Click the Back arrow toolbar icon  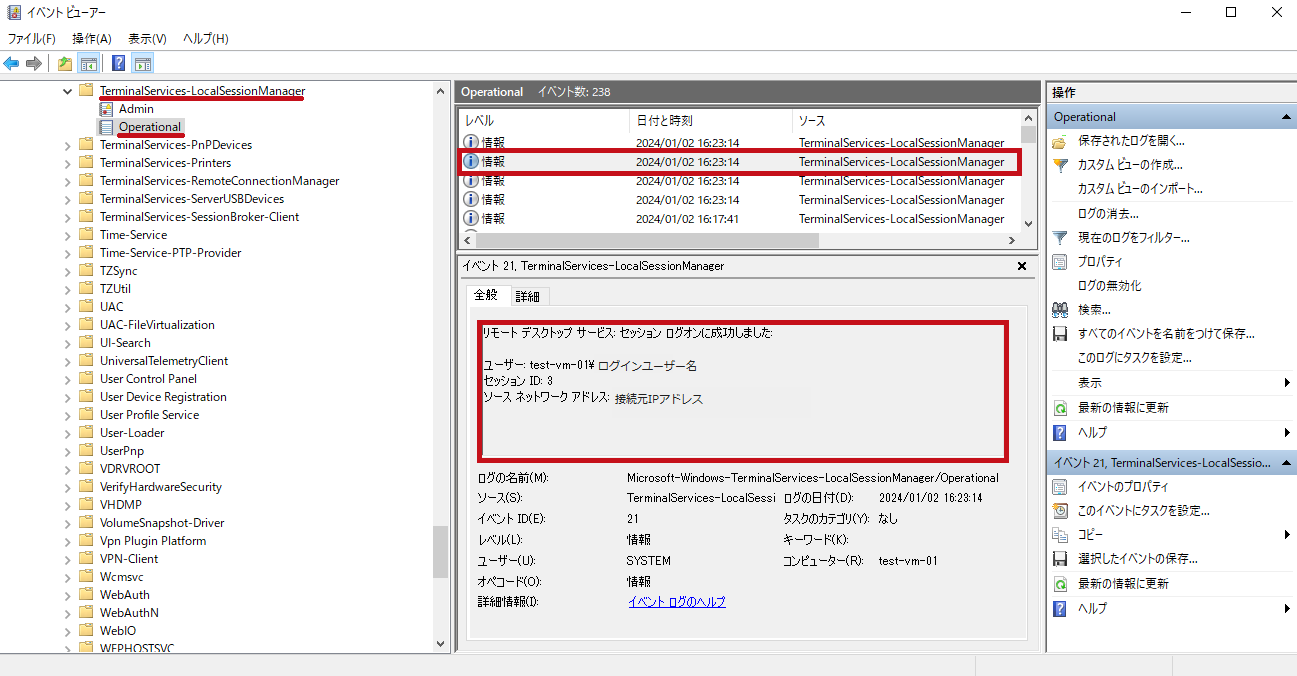(12, 64)
